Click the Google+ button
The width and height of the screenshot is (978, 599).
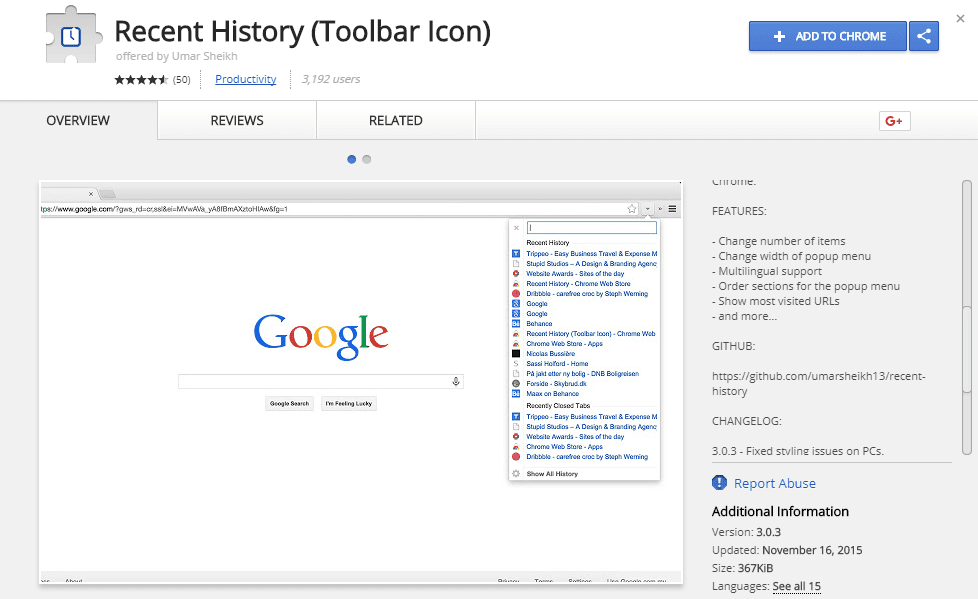(x=894, y=121)
